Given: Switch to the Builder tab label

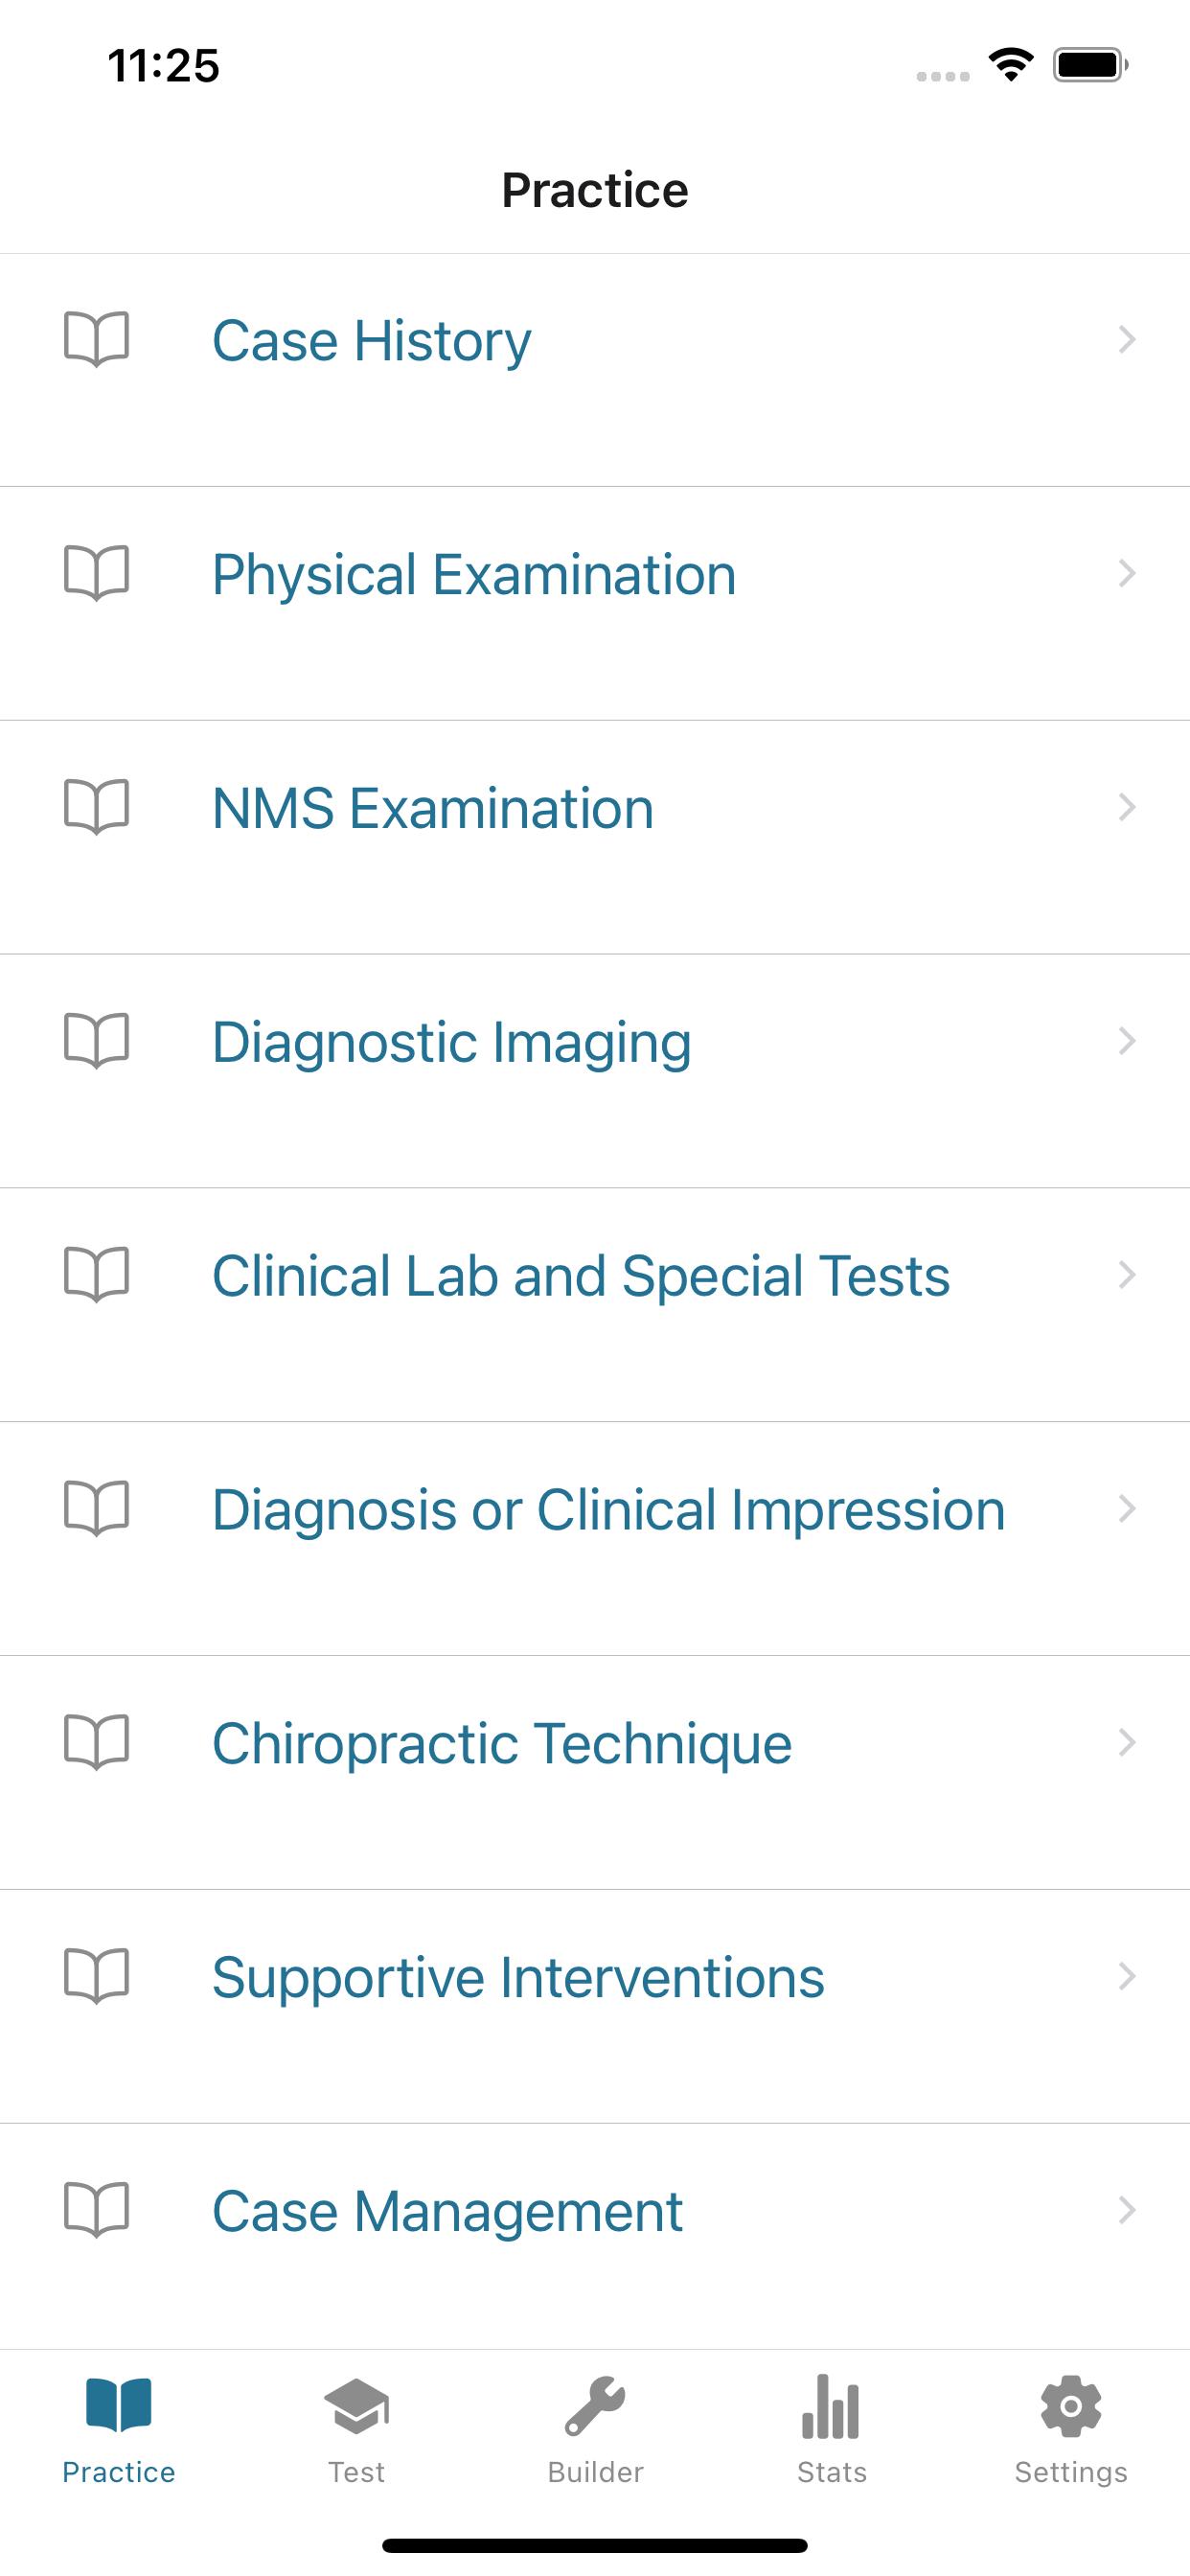Looking at the screenshot, I should pyautogui.click(x=595, y=2472).
